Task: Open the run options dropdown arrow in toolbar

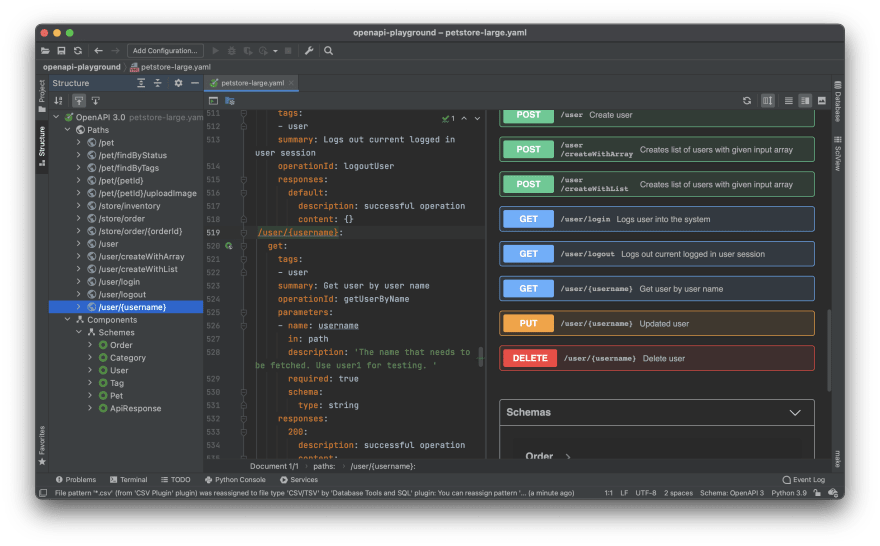Action: (x=275, y=51)
